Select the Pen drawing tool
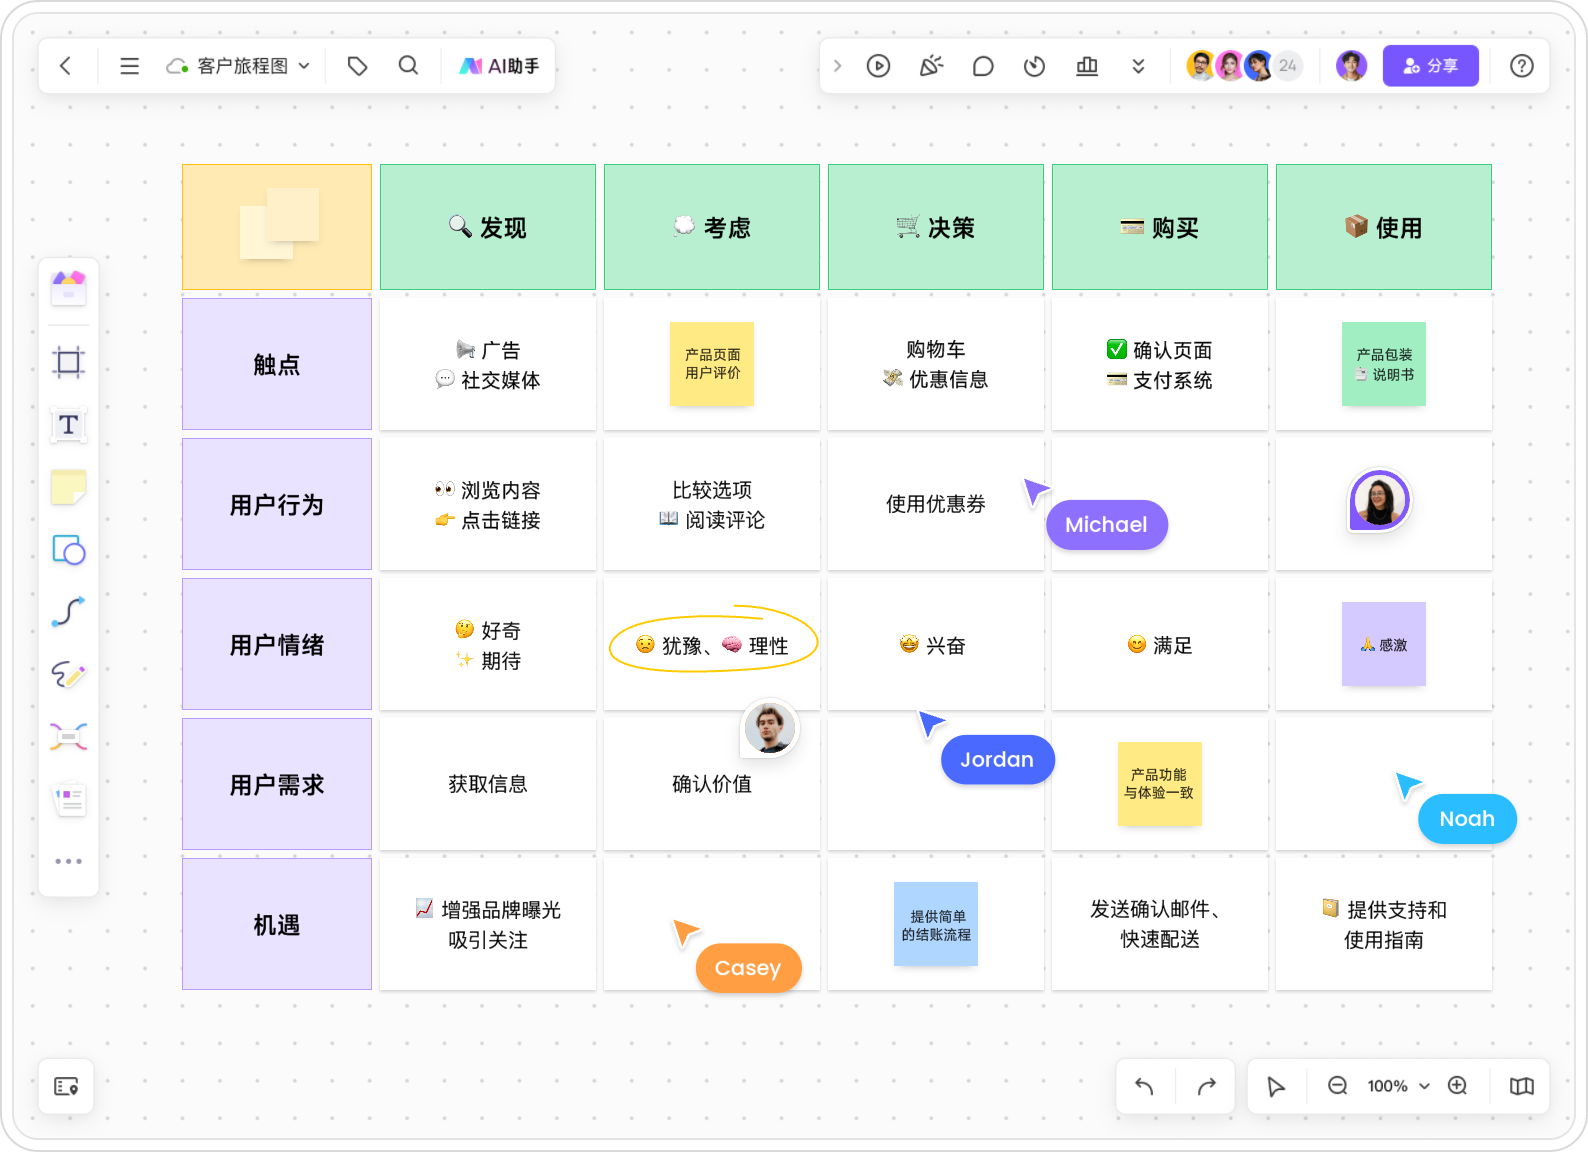 coord(69,675)
